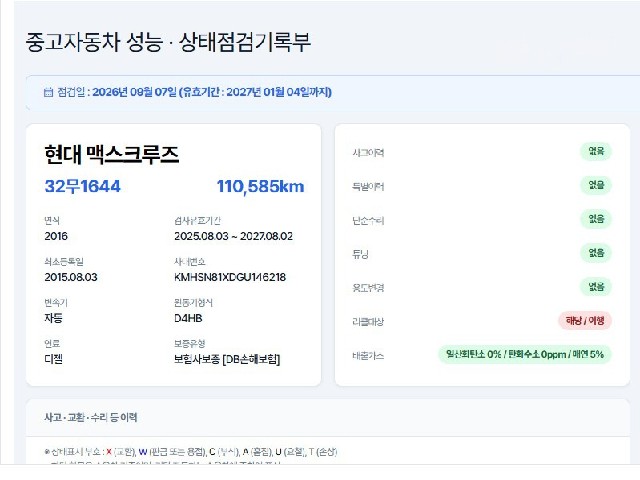Click the 배출가스 row label
640x480 pixels.
coord(368,356)
